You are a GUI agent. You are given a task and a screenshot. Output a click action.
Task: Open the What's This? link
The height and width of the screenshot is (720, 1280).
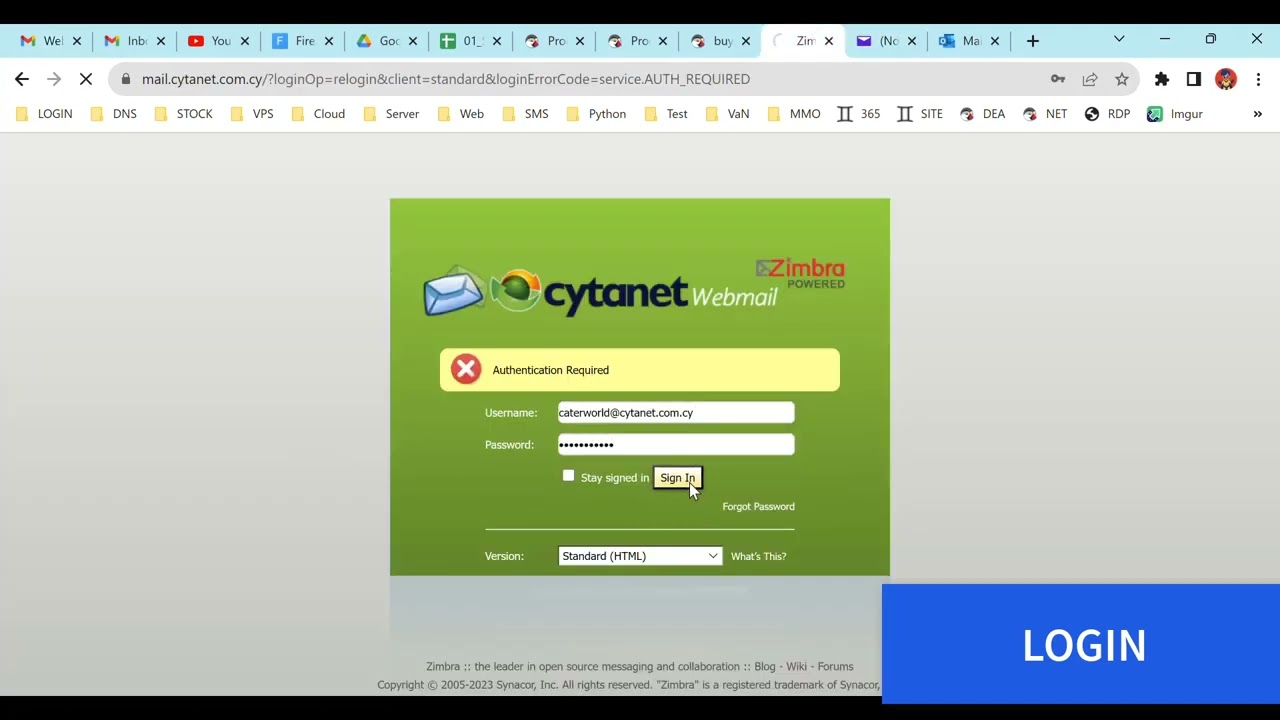coord(758,556)
